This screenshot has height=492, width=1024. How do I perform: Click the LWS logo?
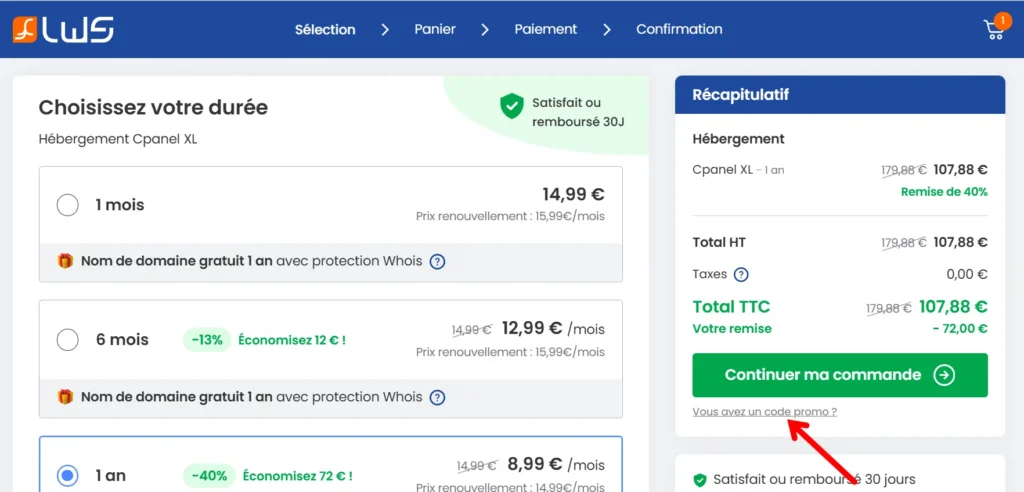pos(63,29)
